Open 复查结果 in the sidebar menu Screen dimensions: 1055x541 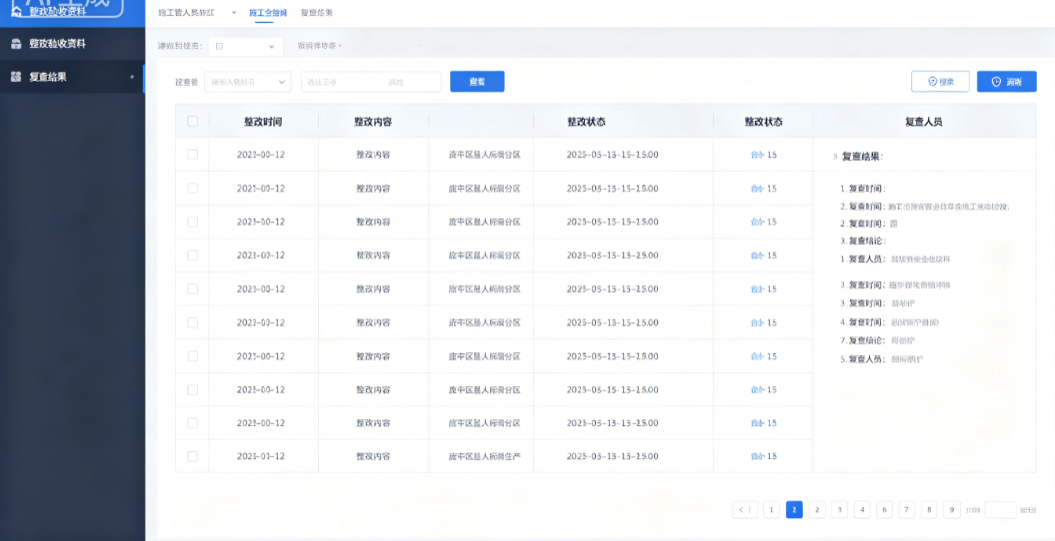tap(72, 77)
